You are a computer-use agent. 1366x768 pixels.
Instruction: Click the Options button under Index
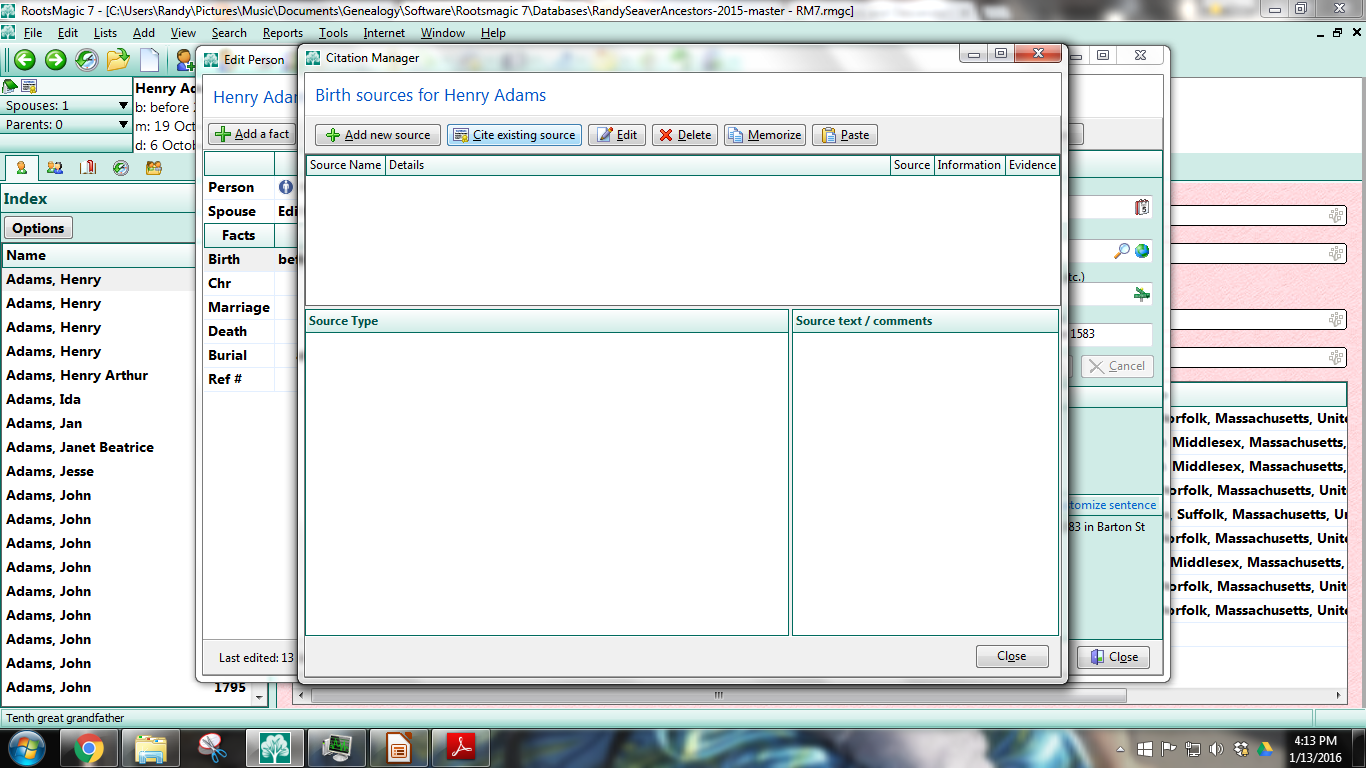click(x=39, y=228)
